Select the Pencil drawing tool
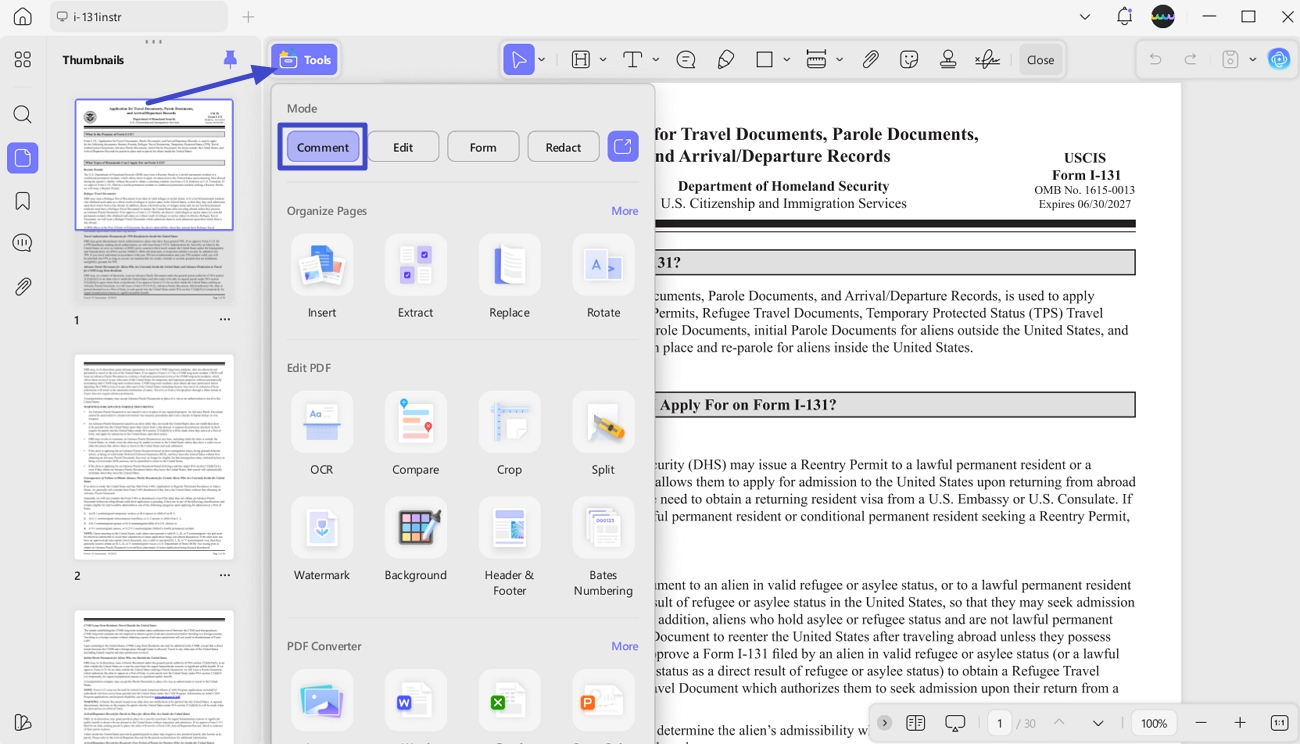1300x744 pixels. pyautogui.click(x=726, y=60)
